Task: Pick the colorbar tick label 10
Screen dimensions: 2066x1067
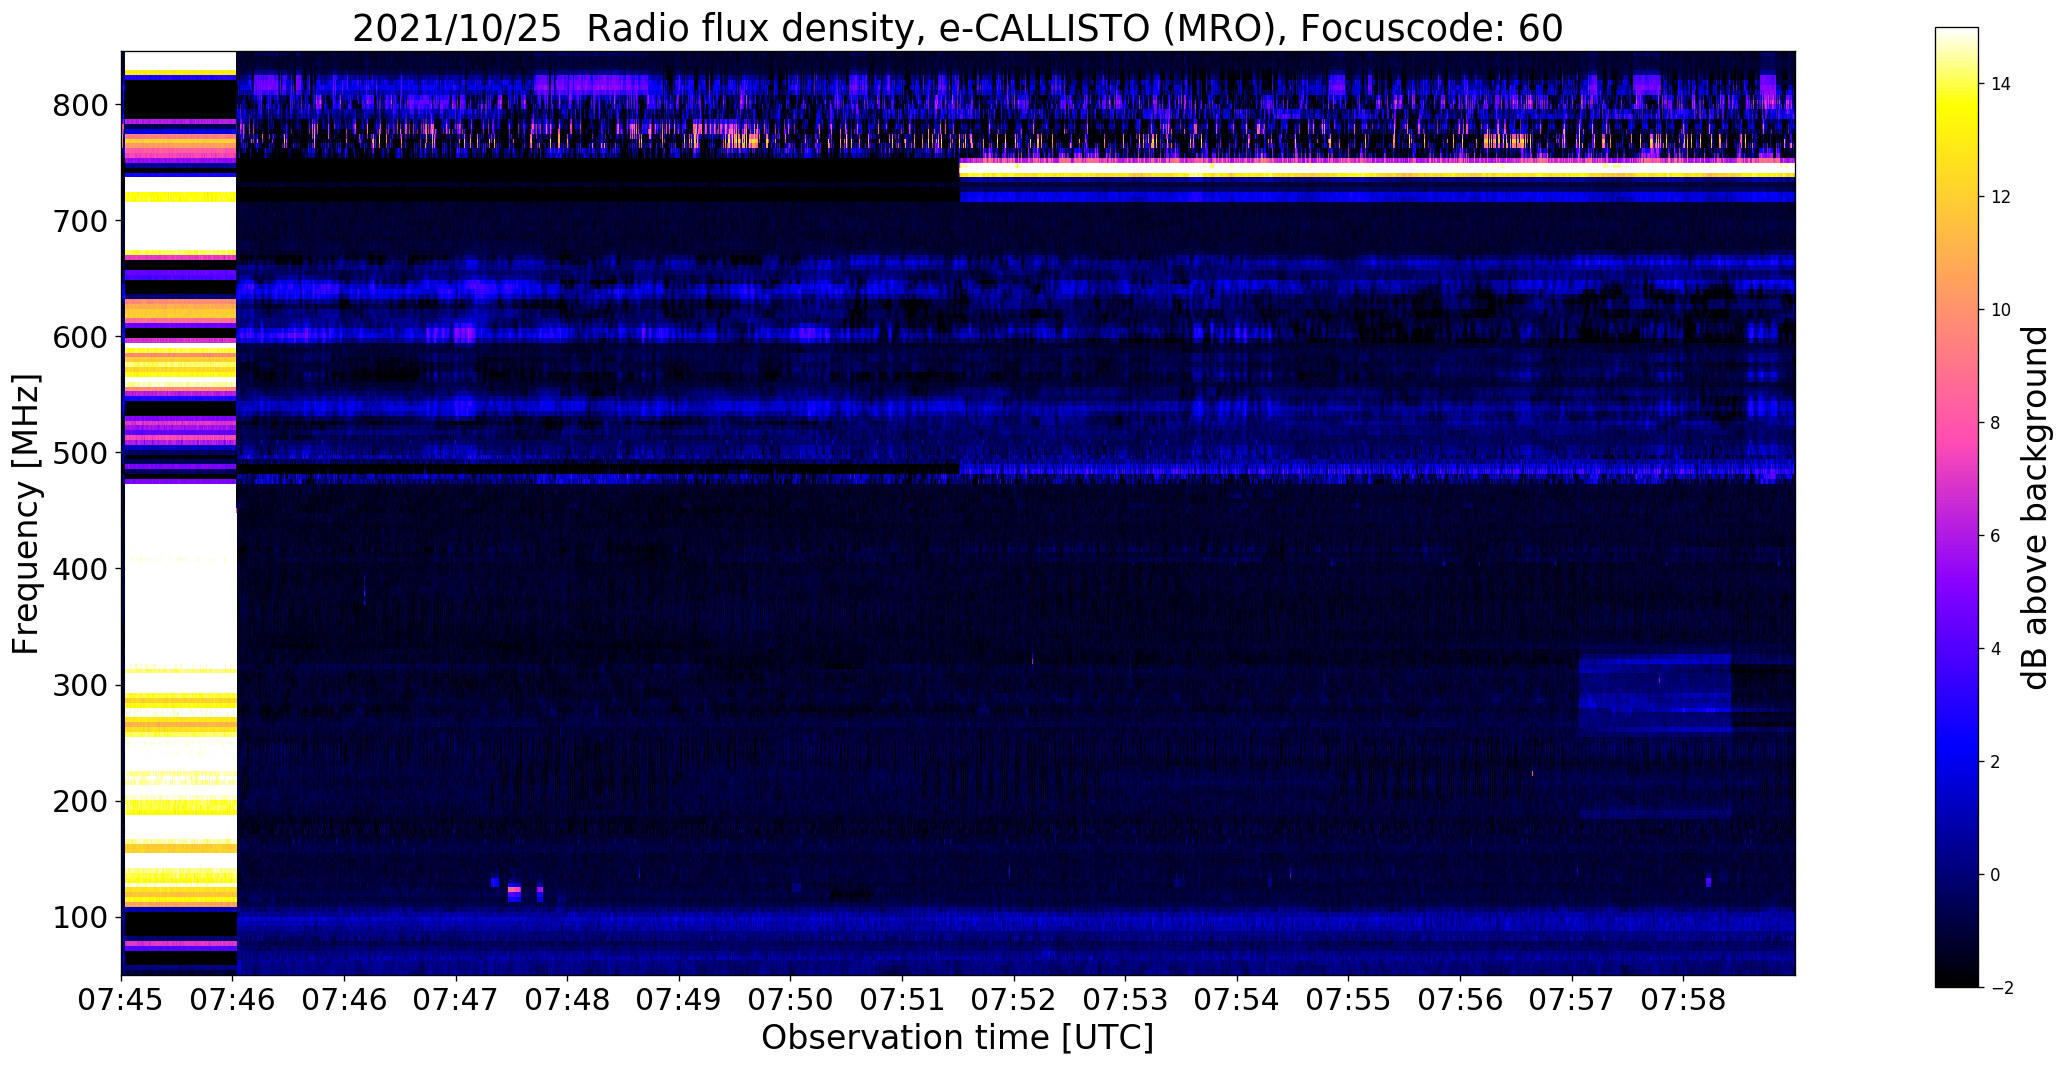Action: point(2000,310)
